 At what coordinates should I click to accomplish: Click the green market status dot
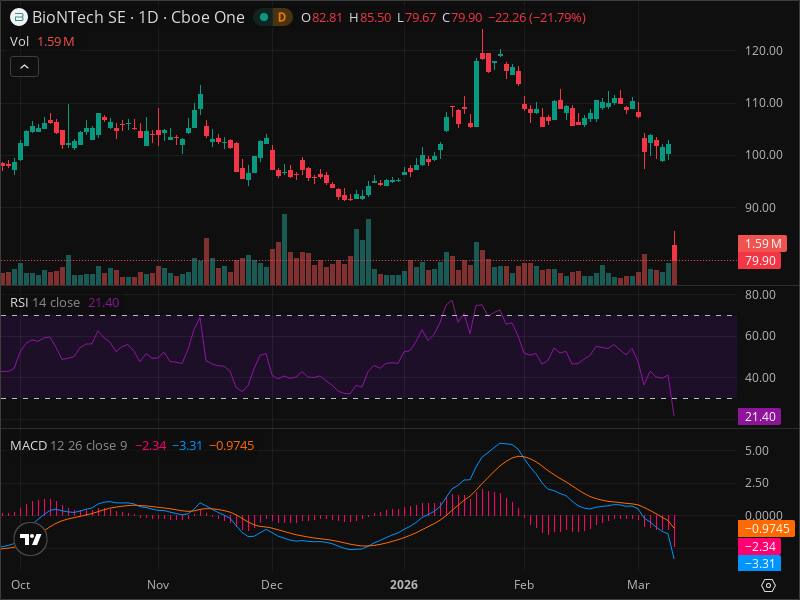pos(264,17)
